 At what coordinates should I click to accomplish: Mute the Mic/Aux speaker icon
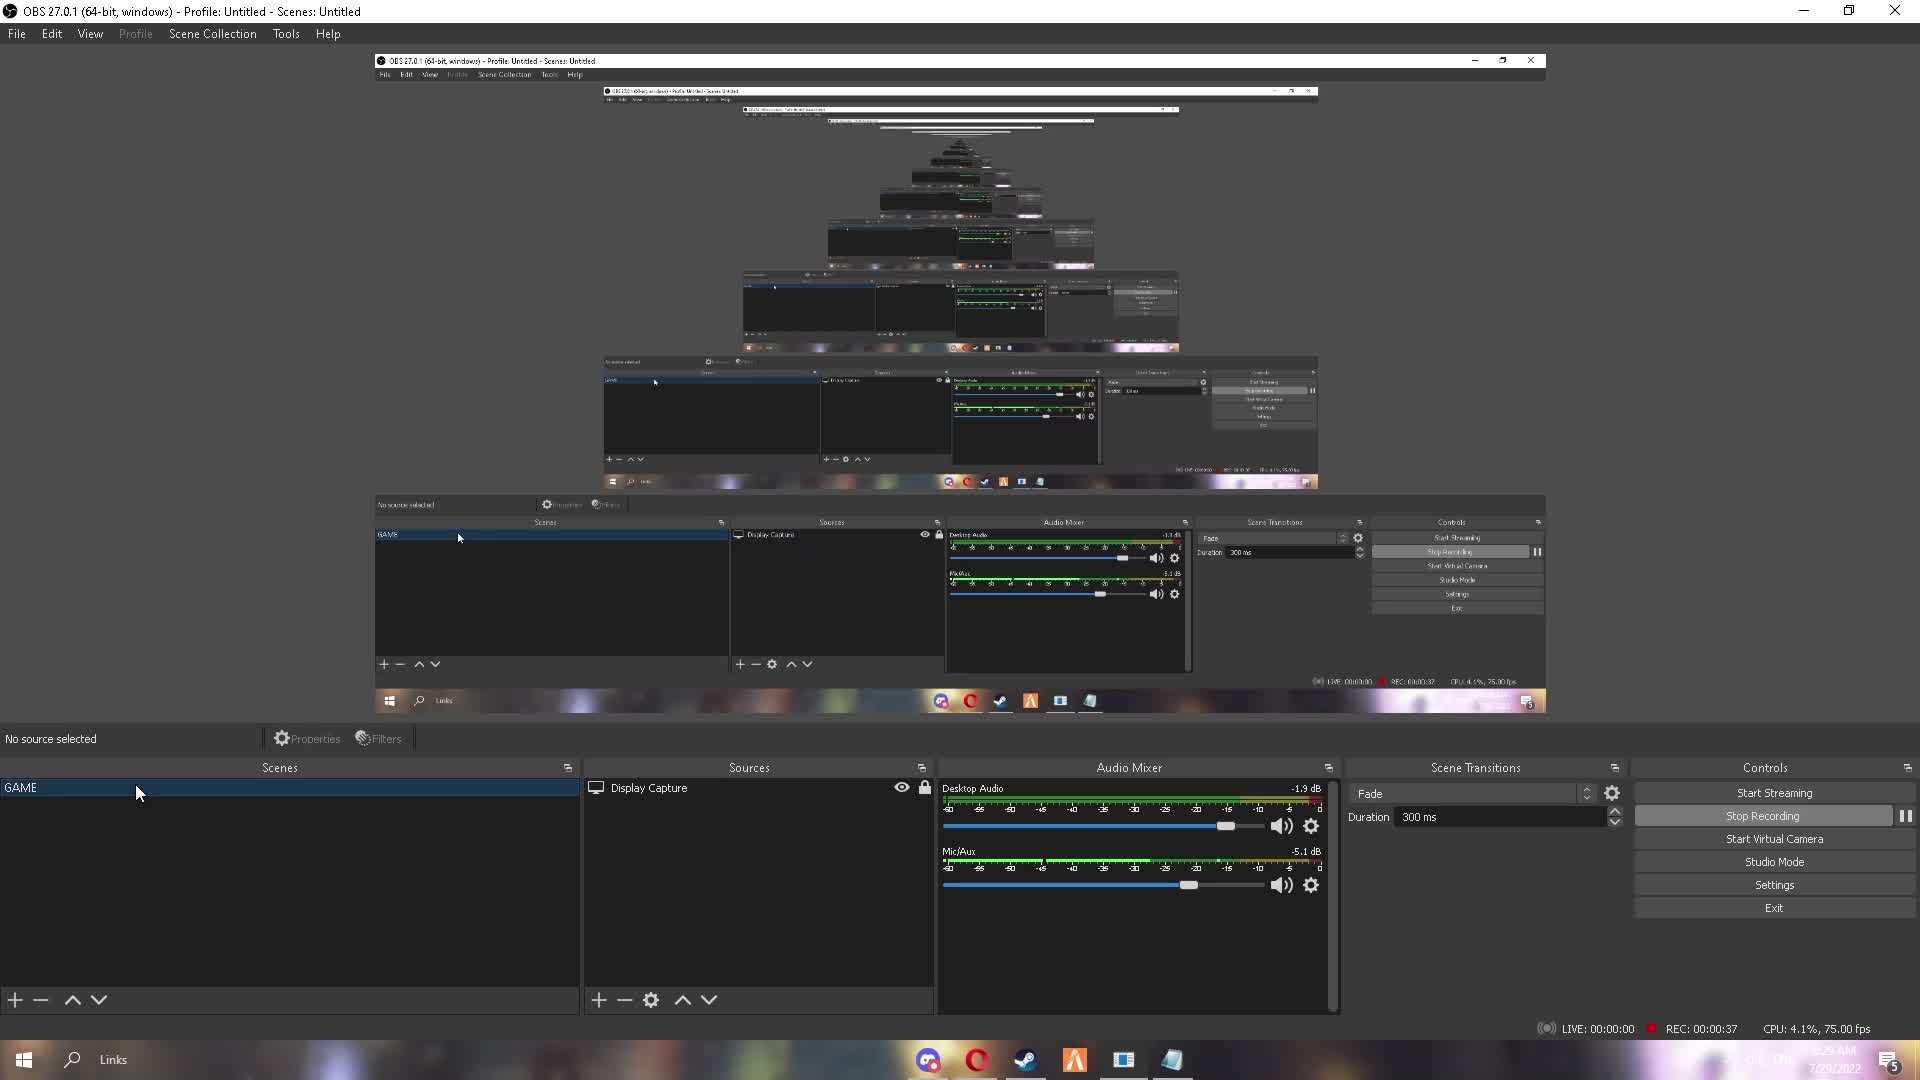click(x=1281, y=885)
